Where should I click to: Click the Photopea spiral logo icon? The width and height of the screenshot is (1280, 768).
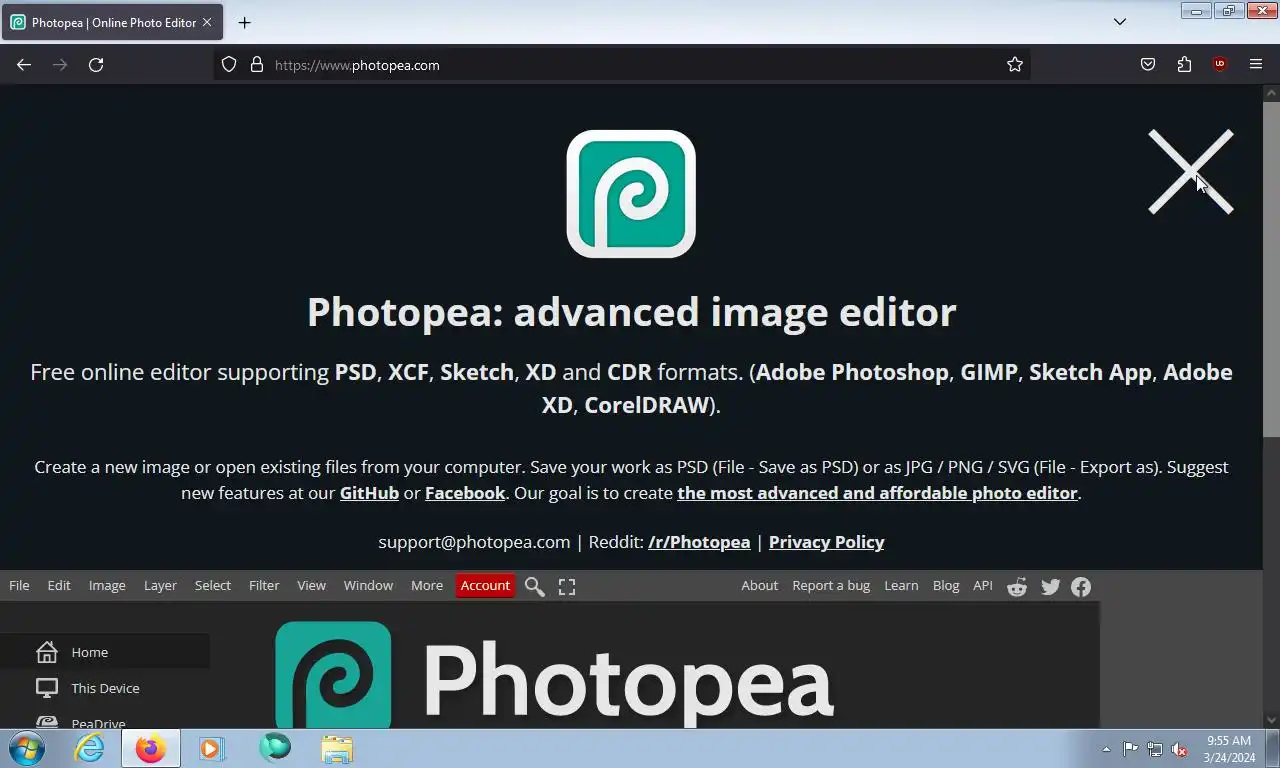pos(631,194)
